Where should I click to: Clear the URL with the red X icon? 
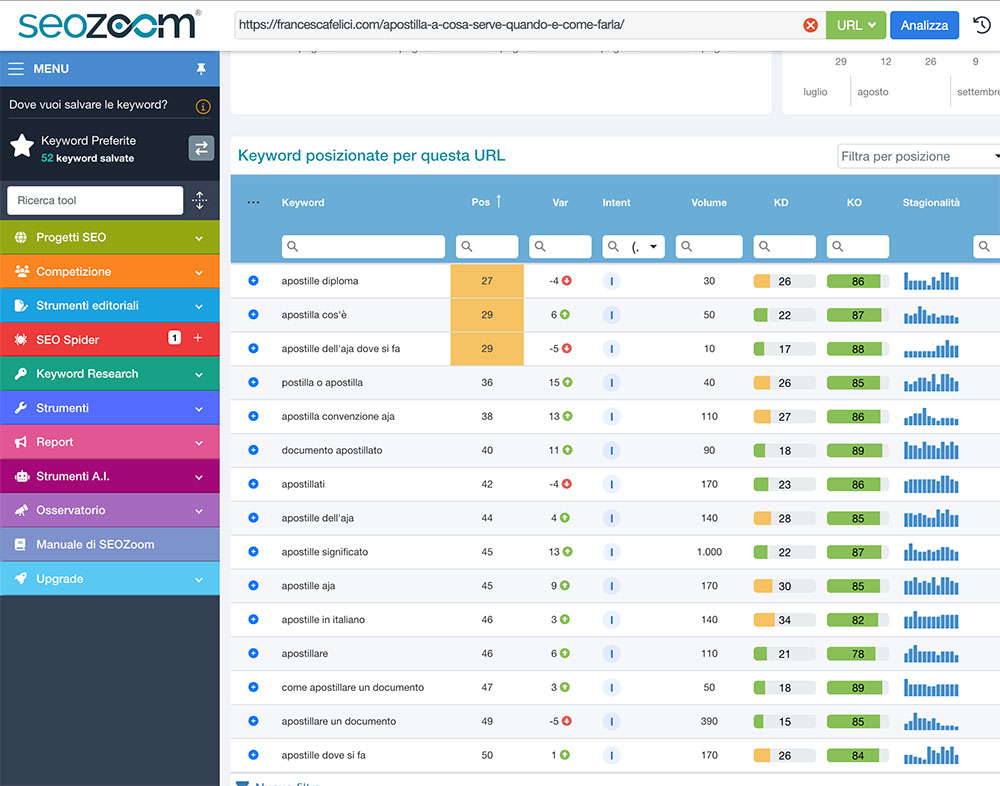[810, 25]
